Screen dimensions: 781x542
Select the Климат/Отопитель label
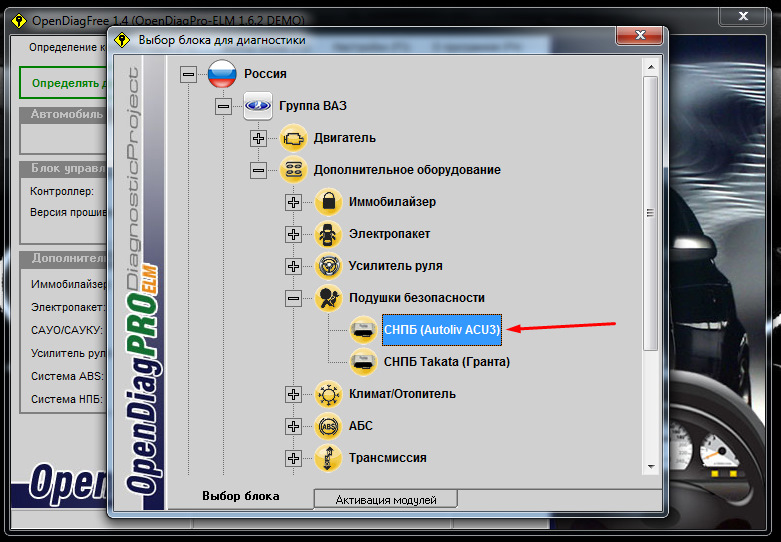coord(402,394)
